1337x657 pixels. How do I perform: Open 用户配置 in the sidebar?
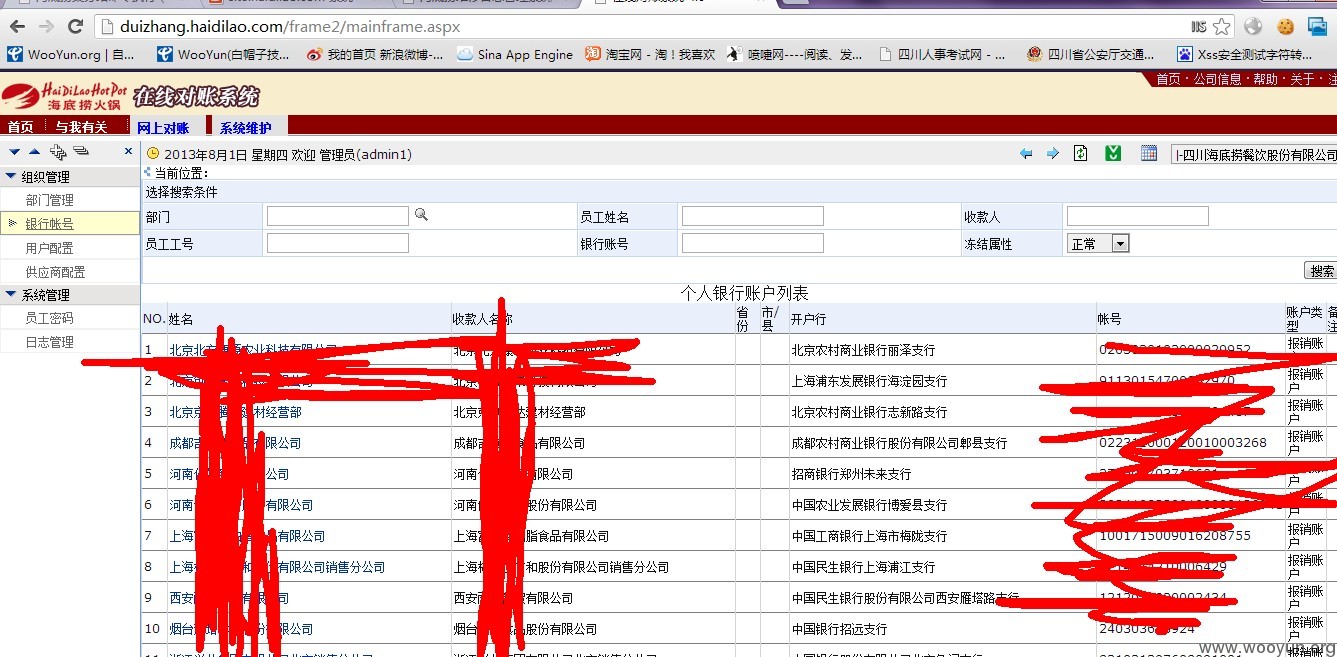coord(50,248)
